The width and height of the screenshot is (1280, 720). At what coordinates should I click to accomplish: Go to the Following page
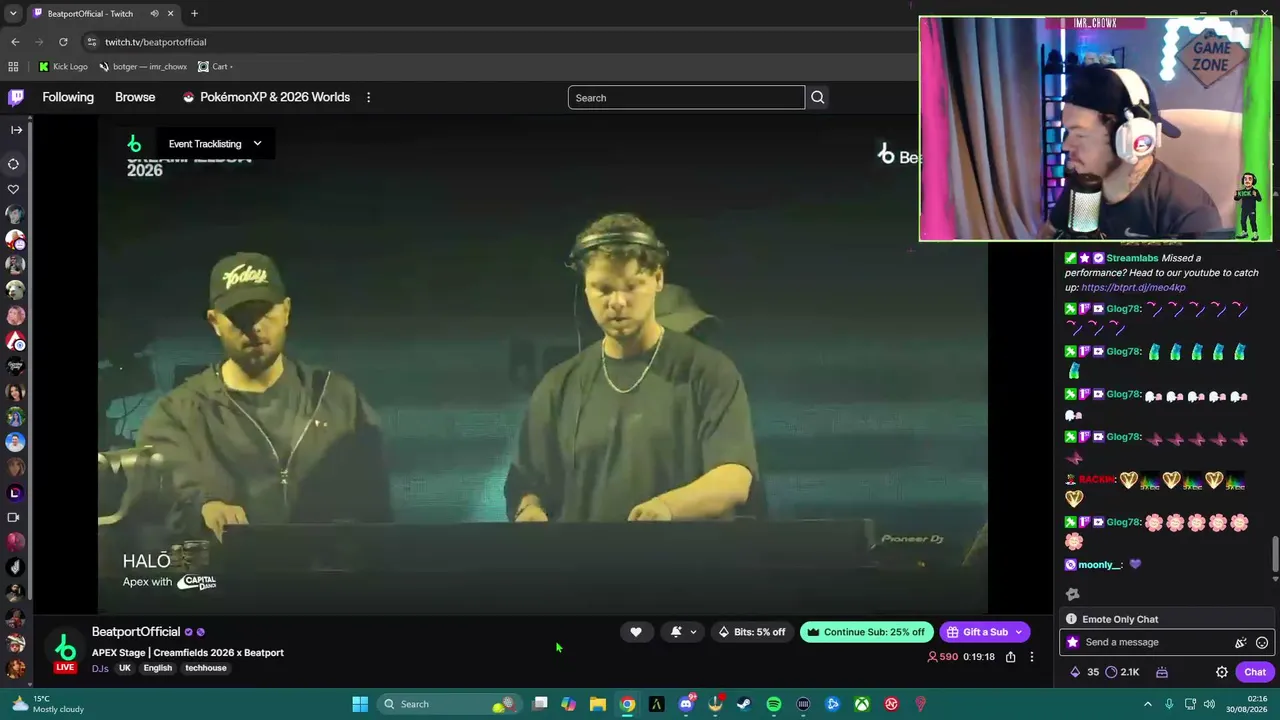tap(68, 97)
